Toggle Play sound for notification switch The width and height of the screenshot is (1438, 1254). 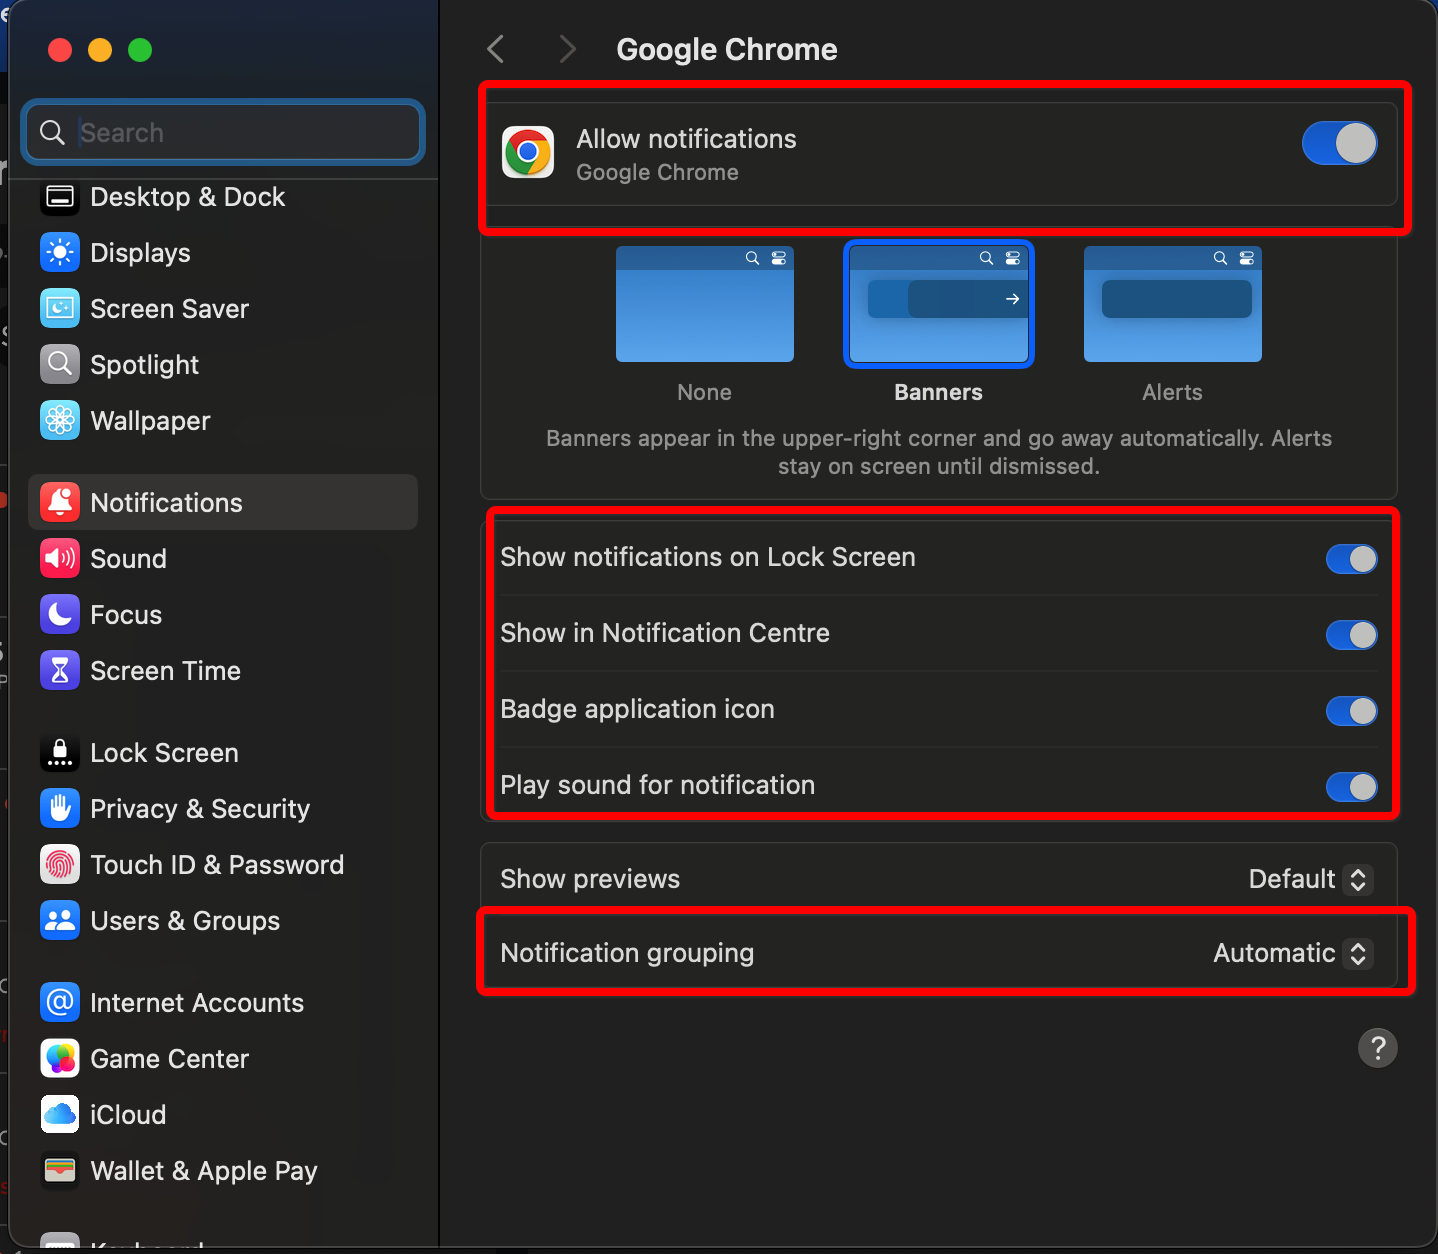pos(1351,787)
